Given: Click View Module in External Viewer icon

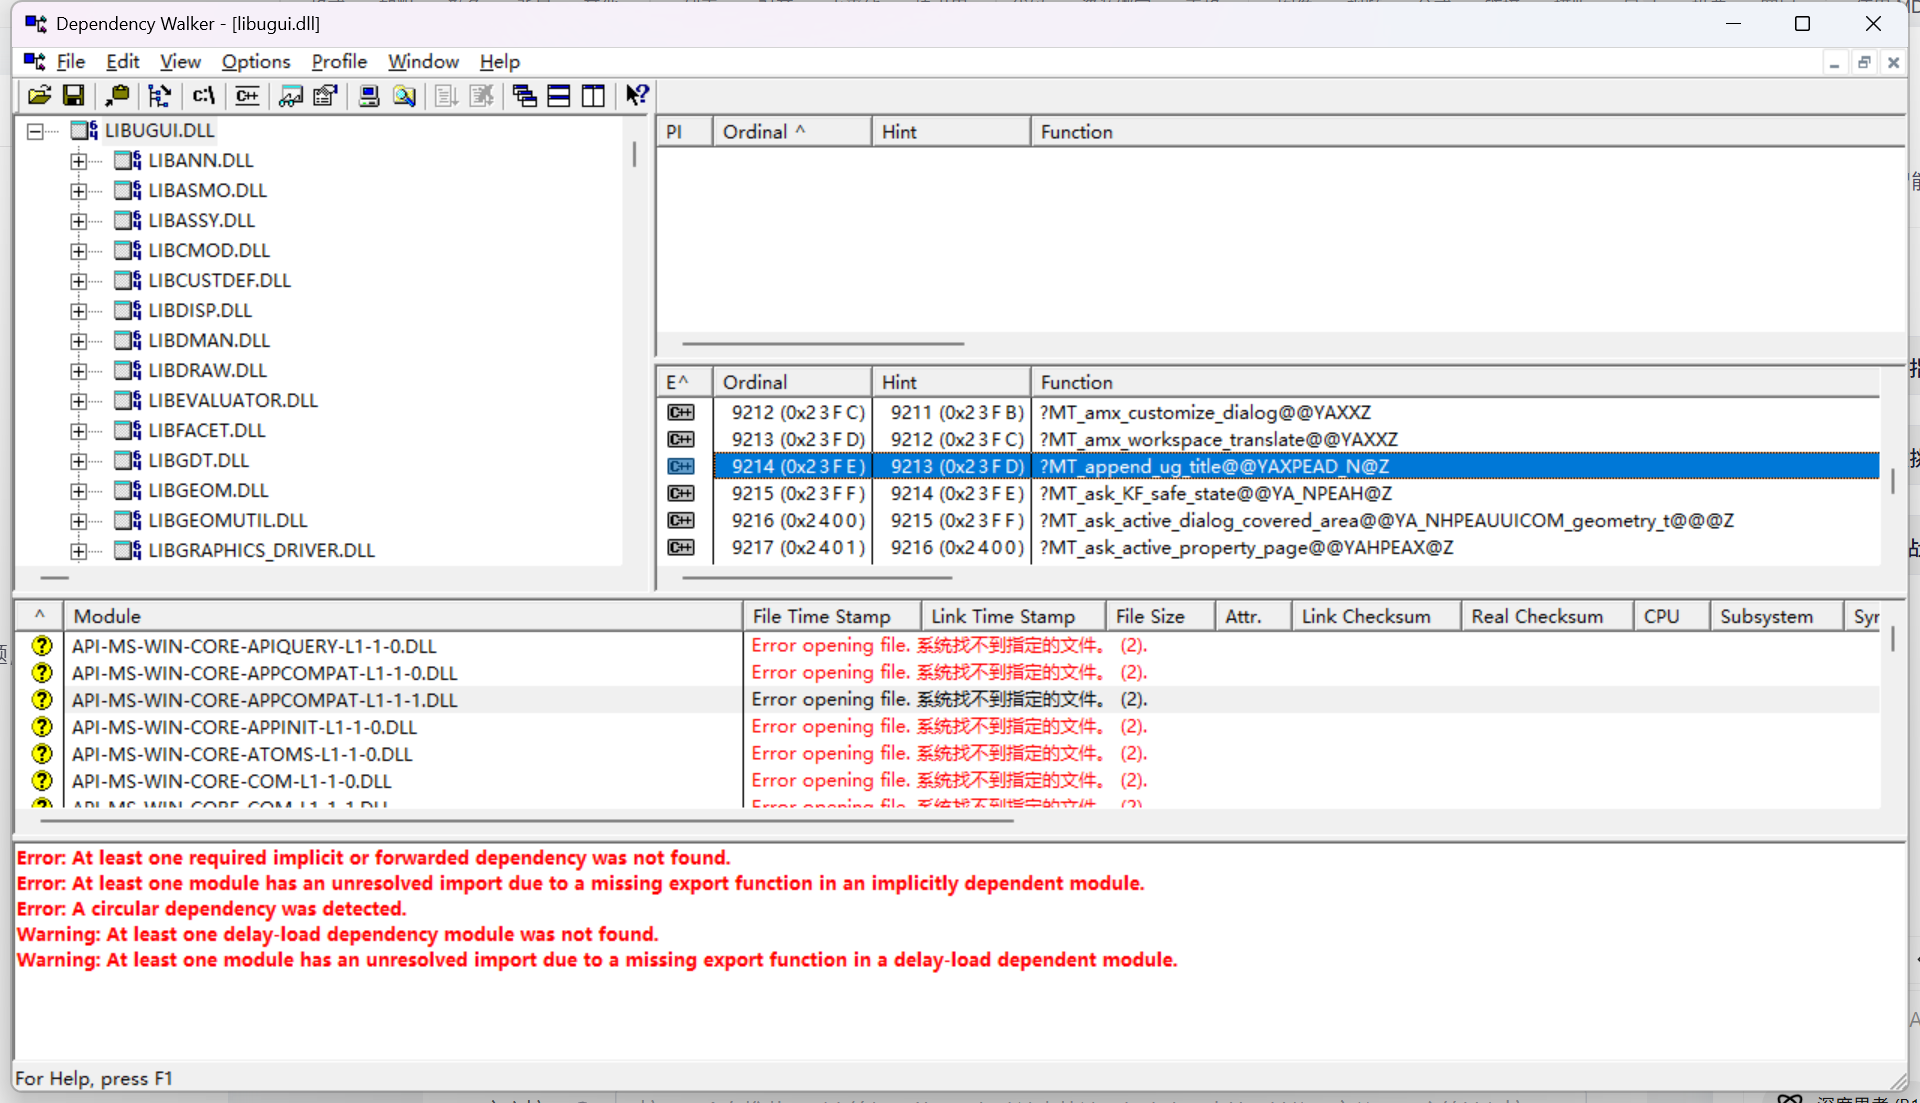Looking at the screenshot, I should [x=291, y=96].
